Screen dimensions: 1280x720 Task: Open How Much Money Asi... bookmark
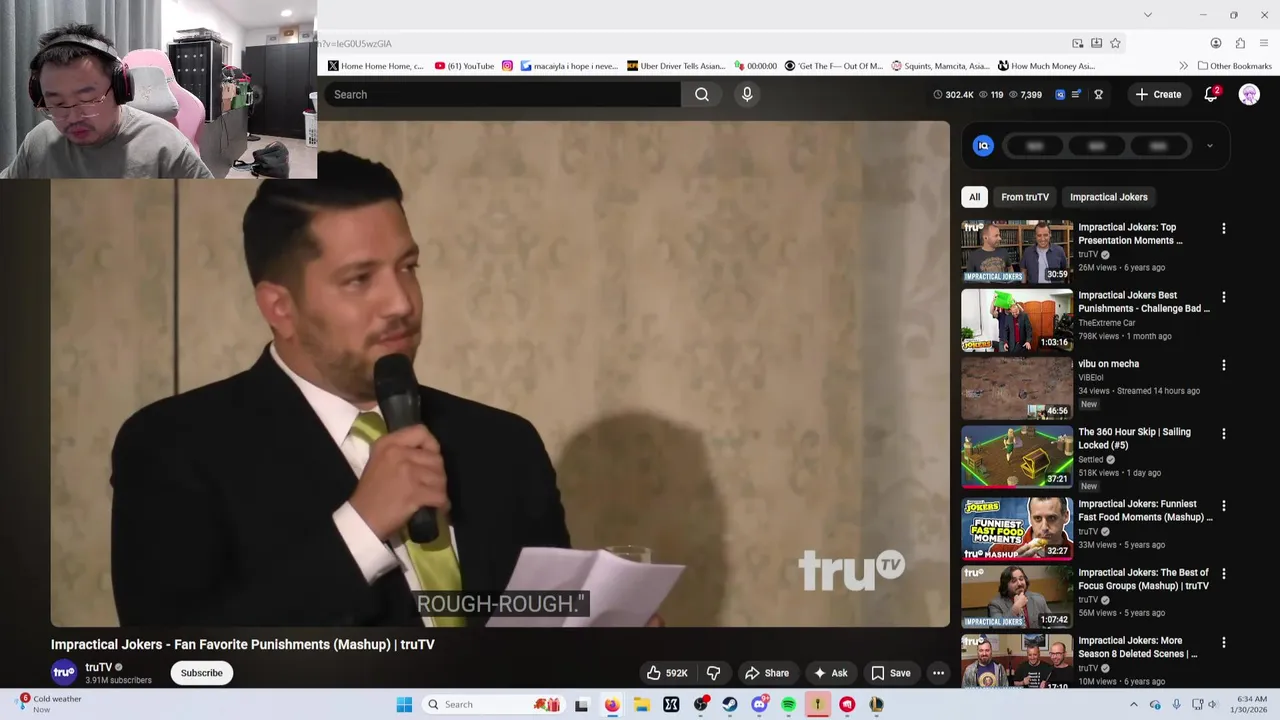coord(1047,66)
